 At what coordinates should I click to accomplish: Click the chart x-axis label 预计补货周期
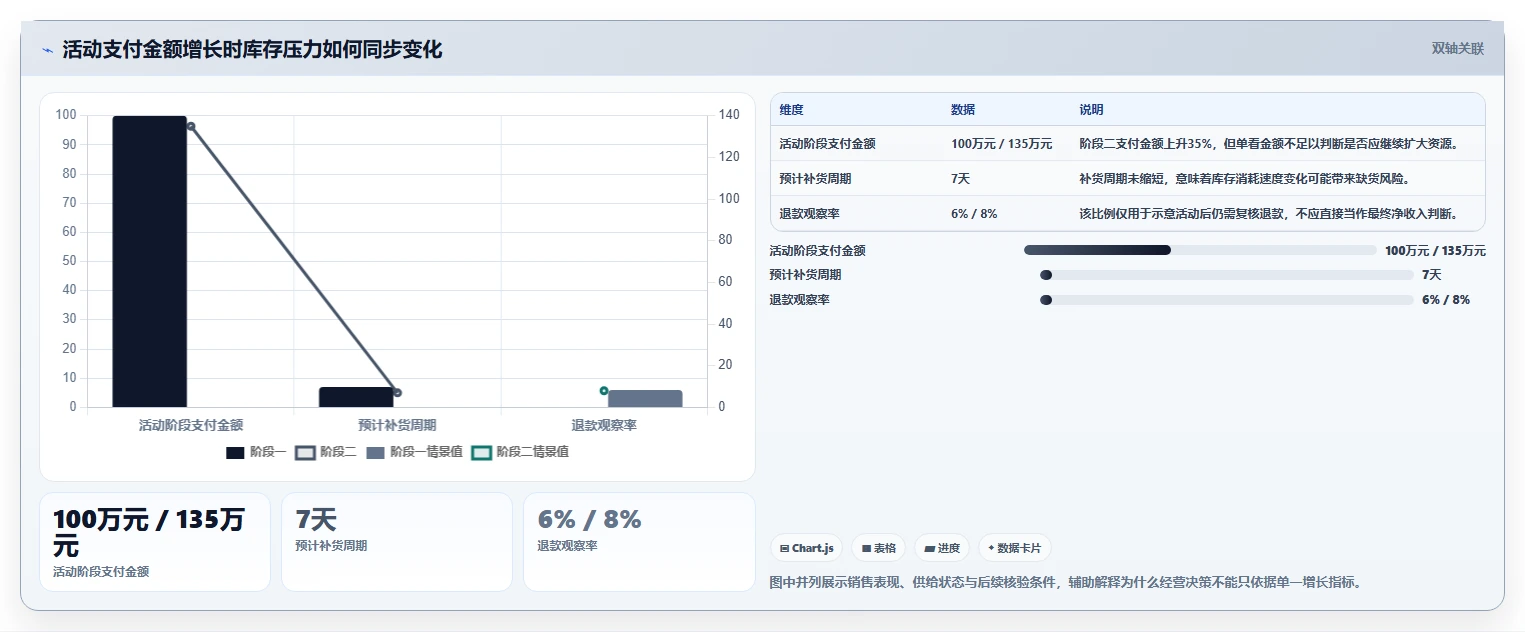(x=397, y=426)
